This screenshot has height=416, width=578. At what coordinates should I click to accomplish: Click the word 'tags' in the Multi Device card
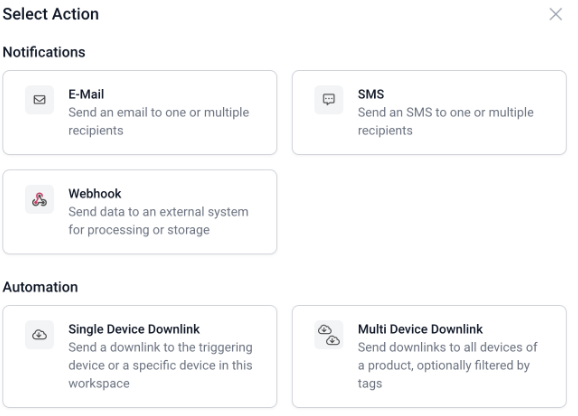[x=370, y=384]
